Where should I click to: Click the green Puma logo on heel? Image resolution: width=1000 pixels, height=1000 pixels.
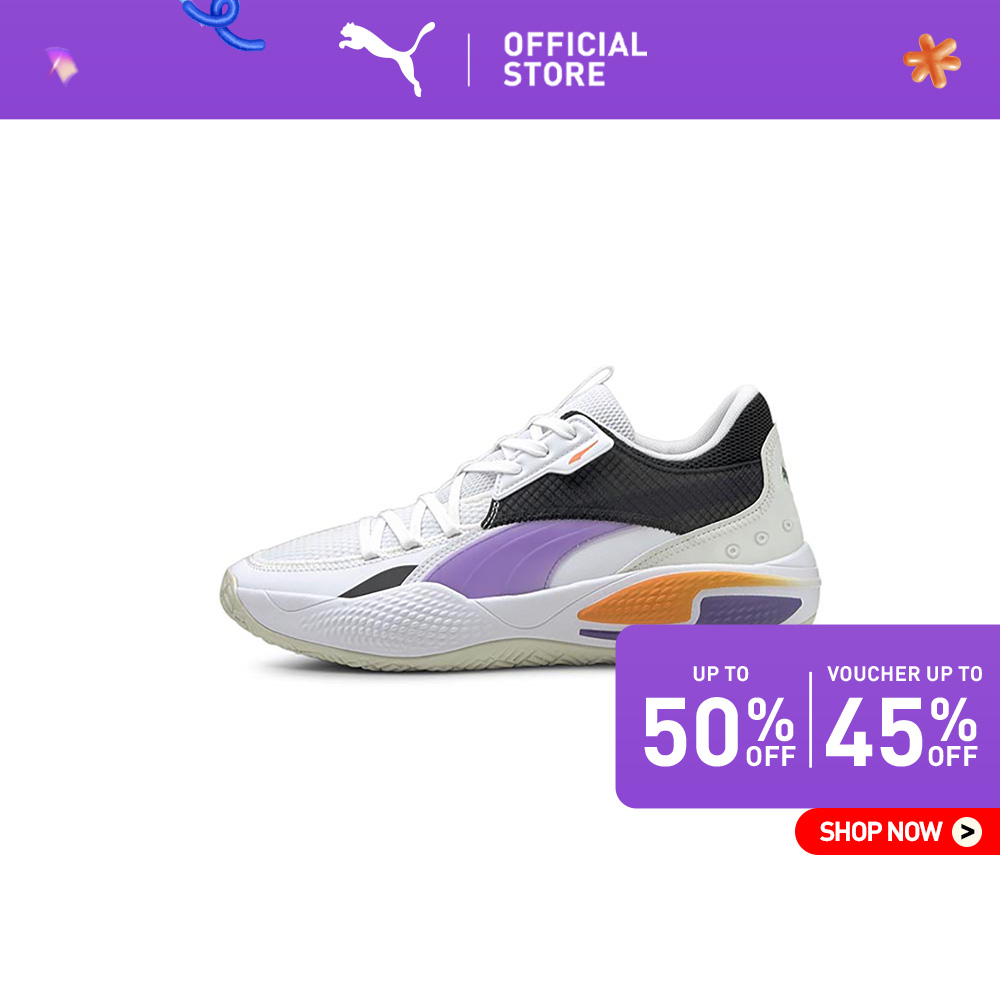click(785, 474)
